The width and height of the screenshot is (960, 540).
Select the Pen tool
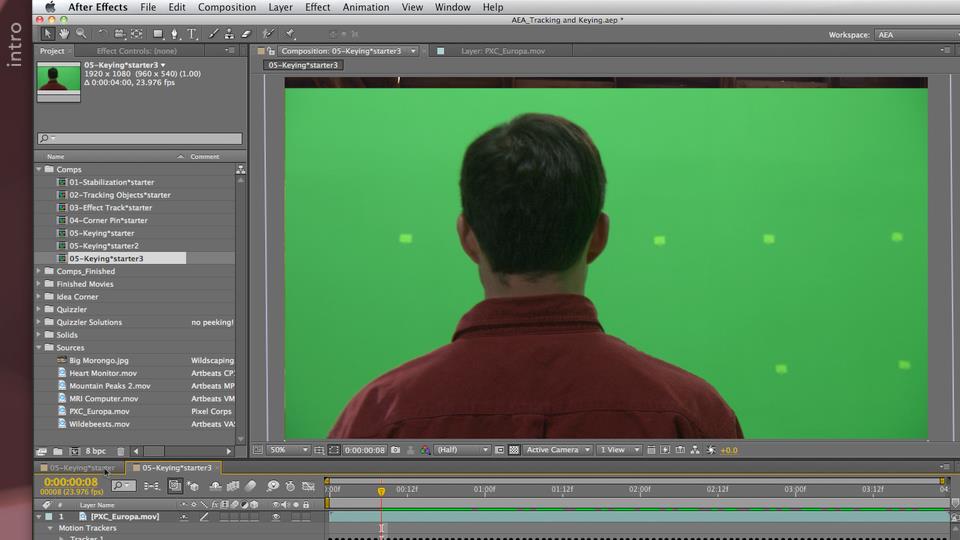coord(174,34)
